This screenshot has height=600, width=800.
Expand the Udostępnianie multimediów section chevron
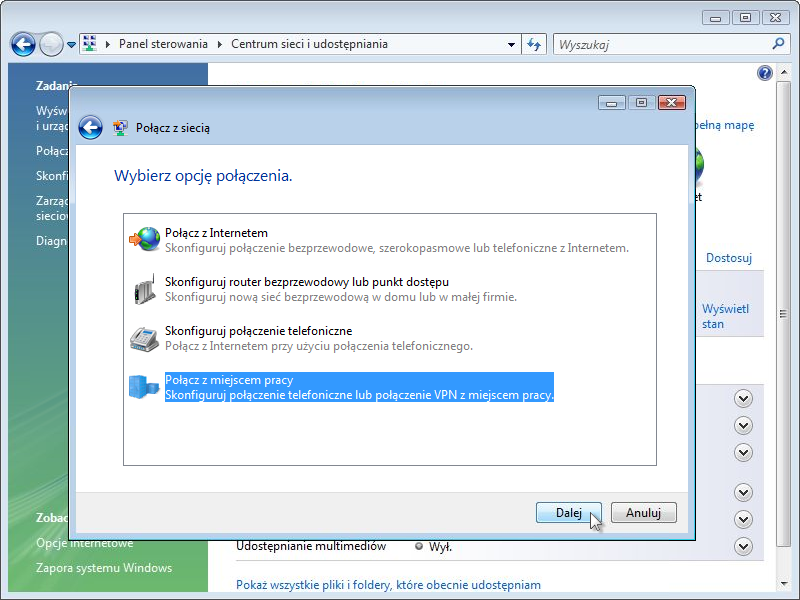(742, 546)
